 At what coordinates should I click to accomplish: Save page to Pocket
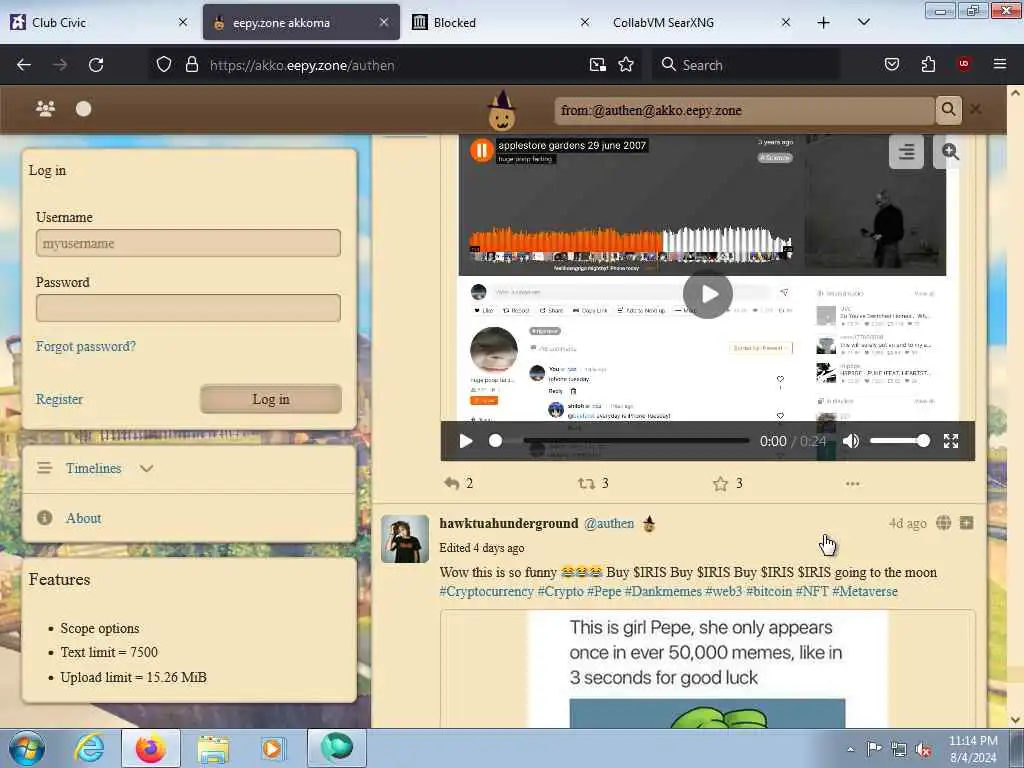click(892, 65)
